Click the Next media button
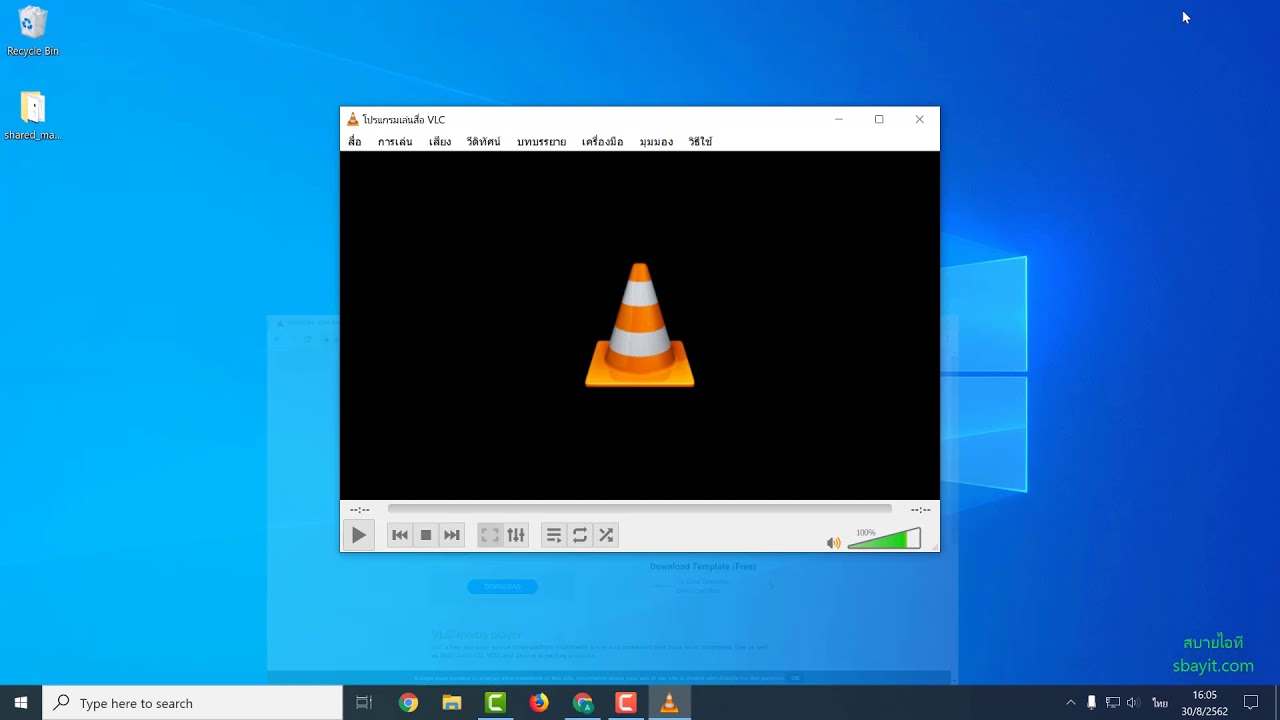Viewport: 1280px width, 720px height. pos(452,535)
